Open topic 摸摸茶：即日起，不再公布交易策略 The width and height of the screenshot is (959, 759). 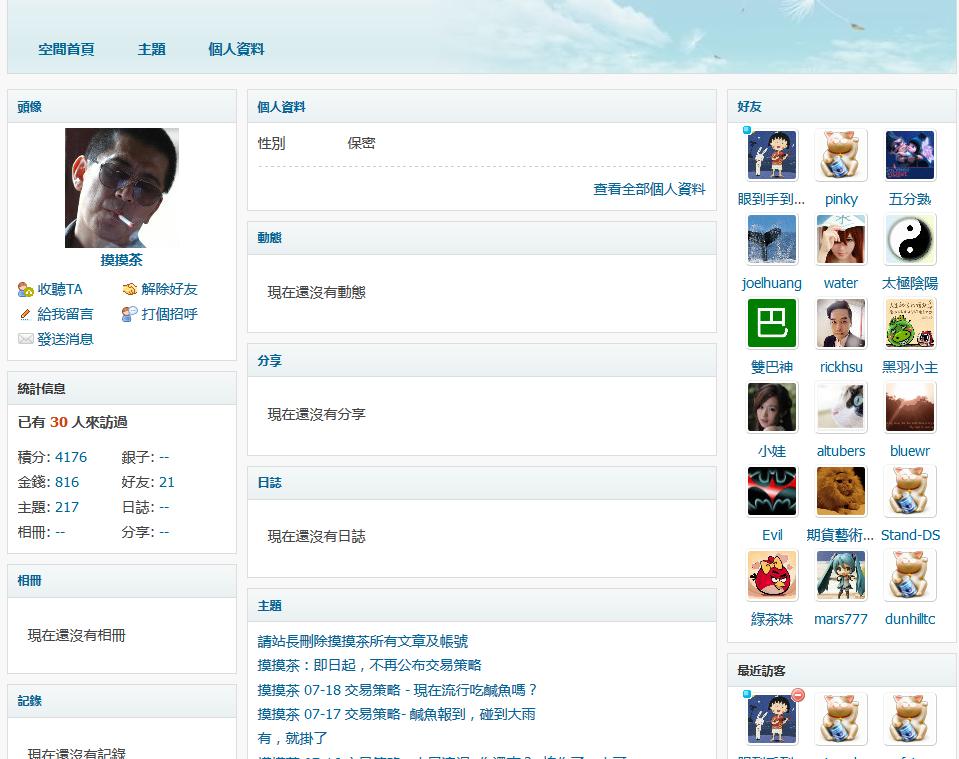click(369, 665)
